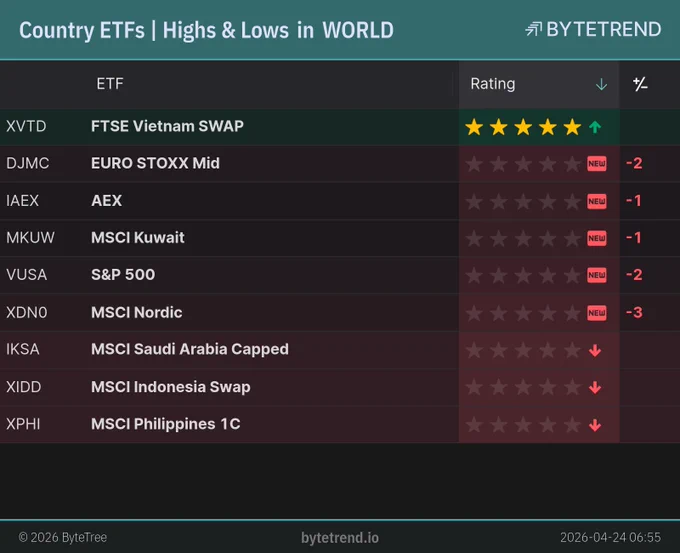Image resolution: width=680 pixels, height=553 pixels.
Task: Click the NEW badge on XDN0 row
Action: click(597, 313)
